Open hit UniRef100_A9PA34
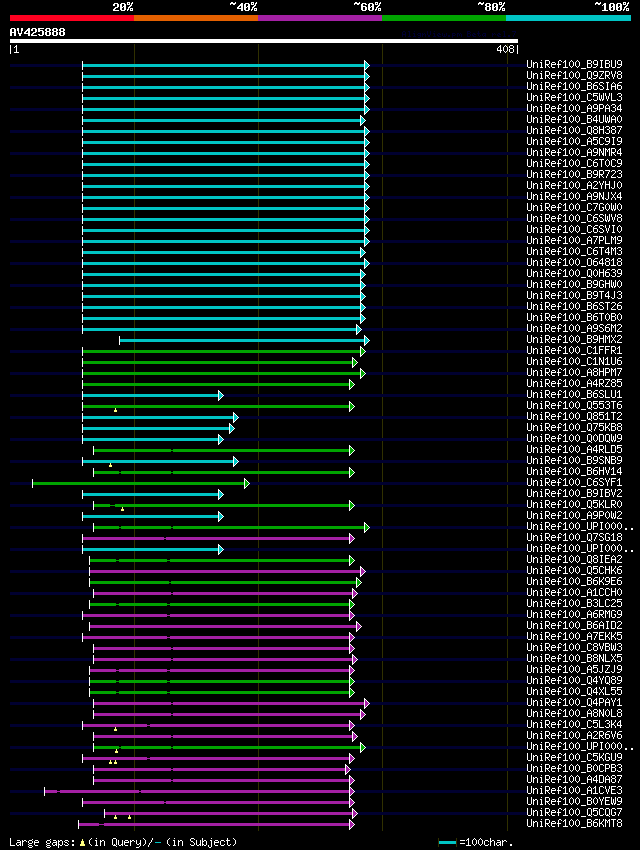 (x=574, y=108)
